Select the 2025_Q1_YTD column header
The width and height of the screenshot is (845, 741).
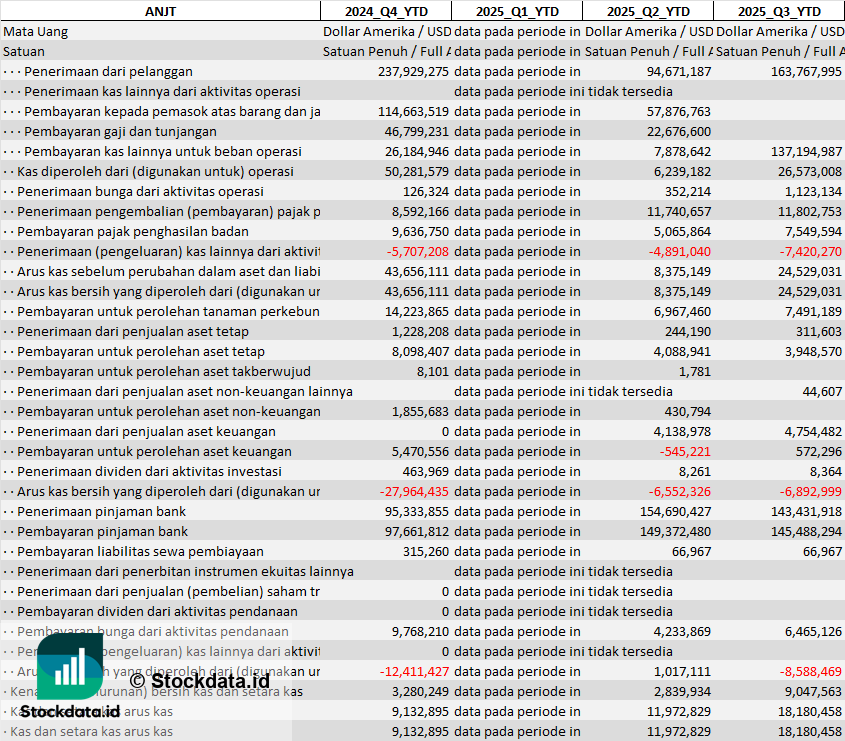(517, 11)
